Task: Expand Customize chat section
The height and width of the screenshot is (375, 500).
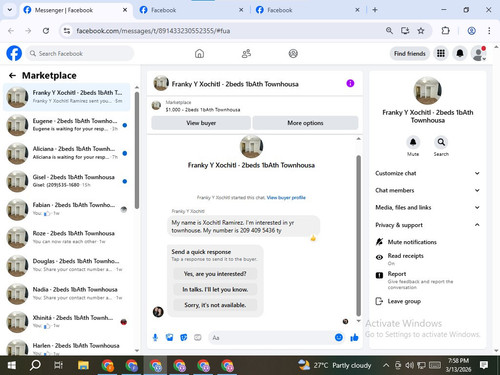Action: [x=428, y=173]
